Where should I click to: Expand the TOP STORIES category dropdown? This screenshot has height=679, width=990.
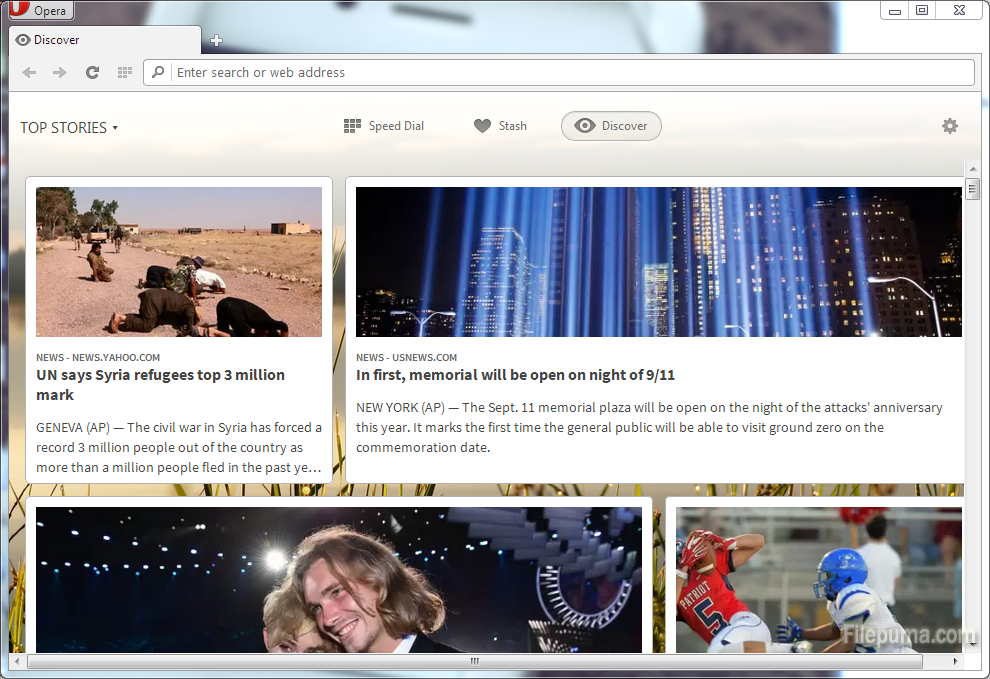(69, 127)
